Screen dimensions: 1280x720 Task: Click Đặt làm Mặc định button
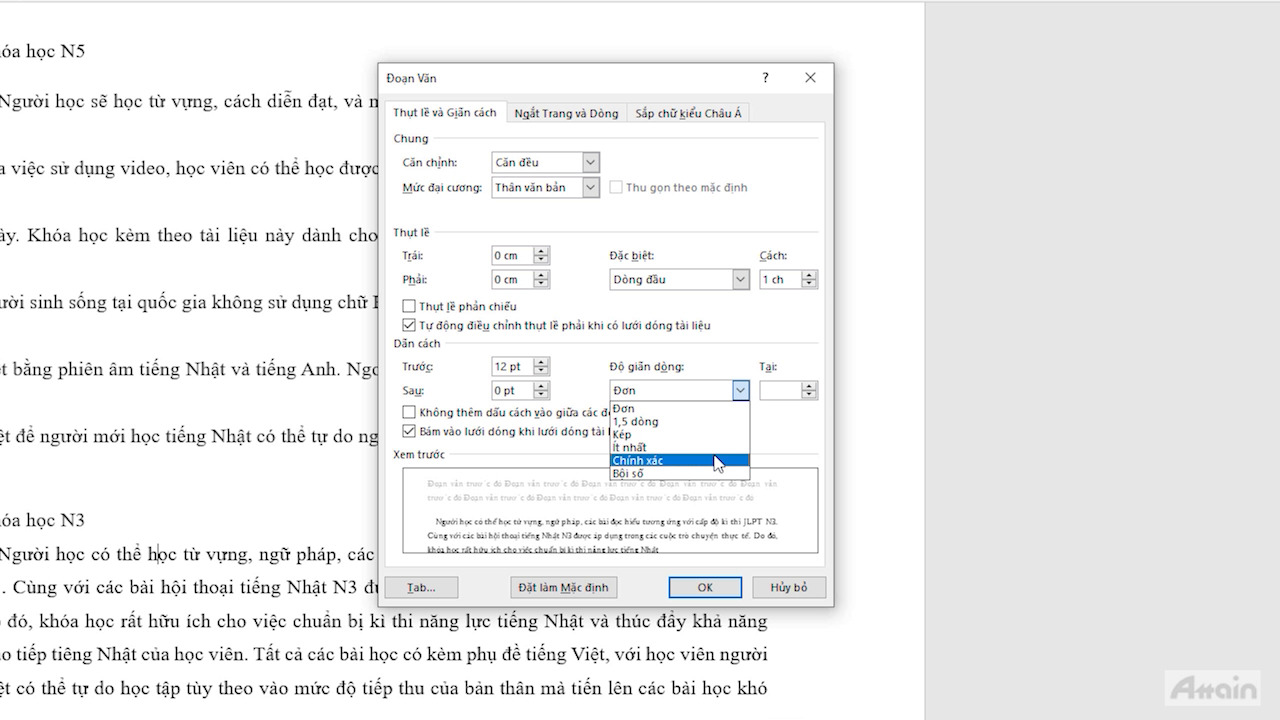point(562,587)
